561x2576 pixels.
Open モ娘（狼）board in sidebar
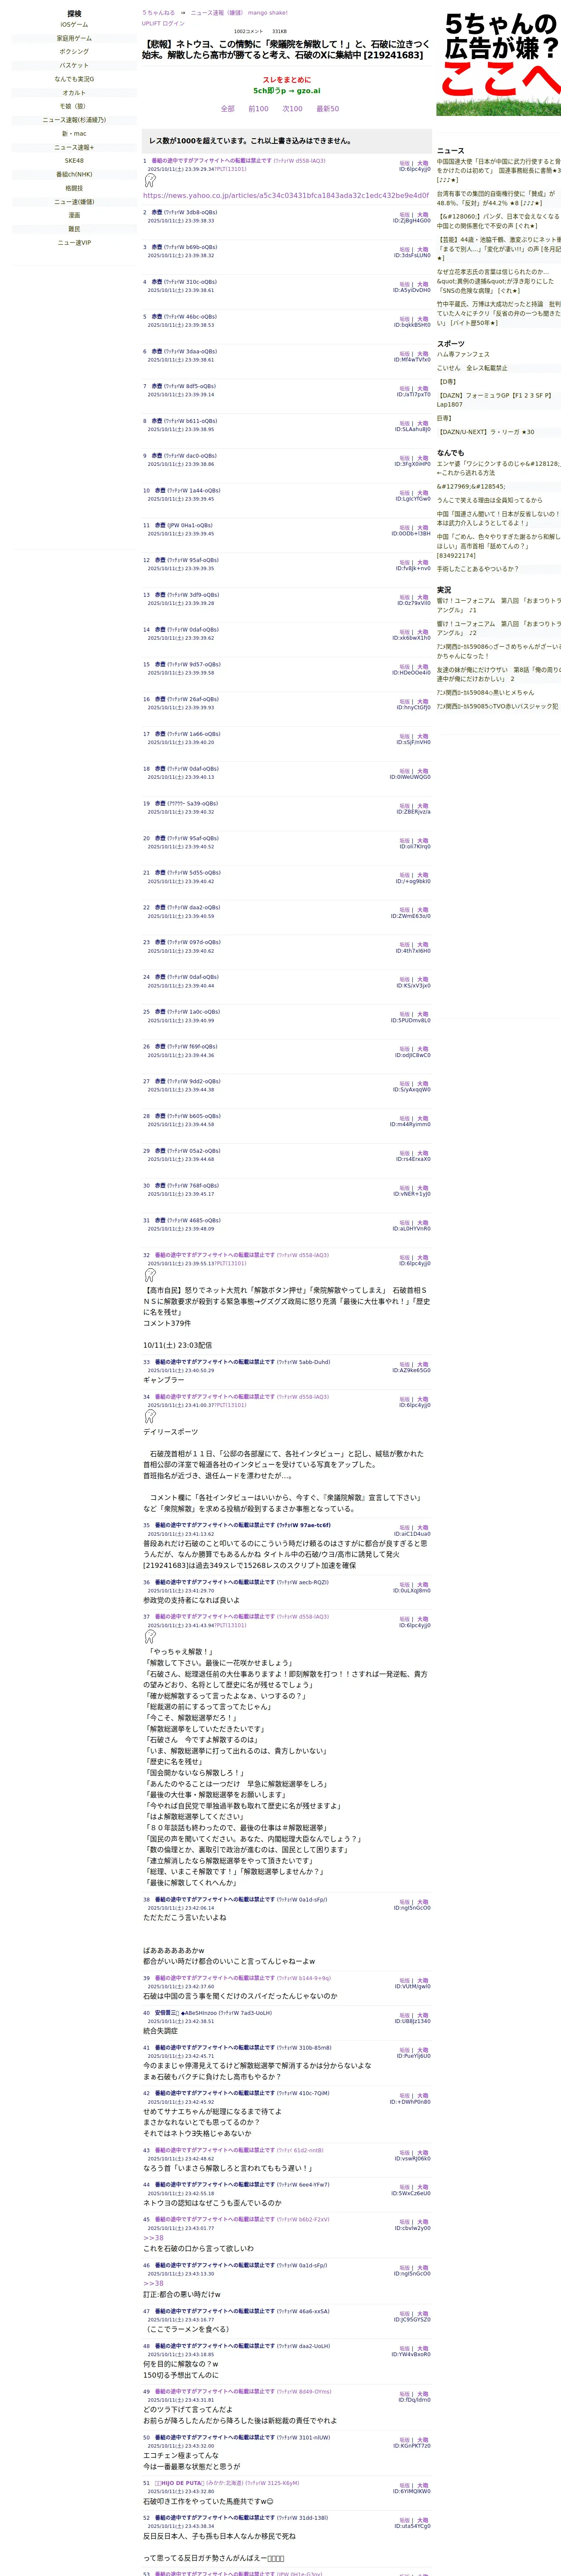point(74,106)
